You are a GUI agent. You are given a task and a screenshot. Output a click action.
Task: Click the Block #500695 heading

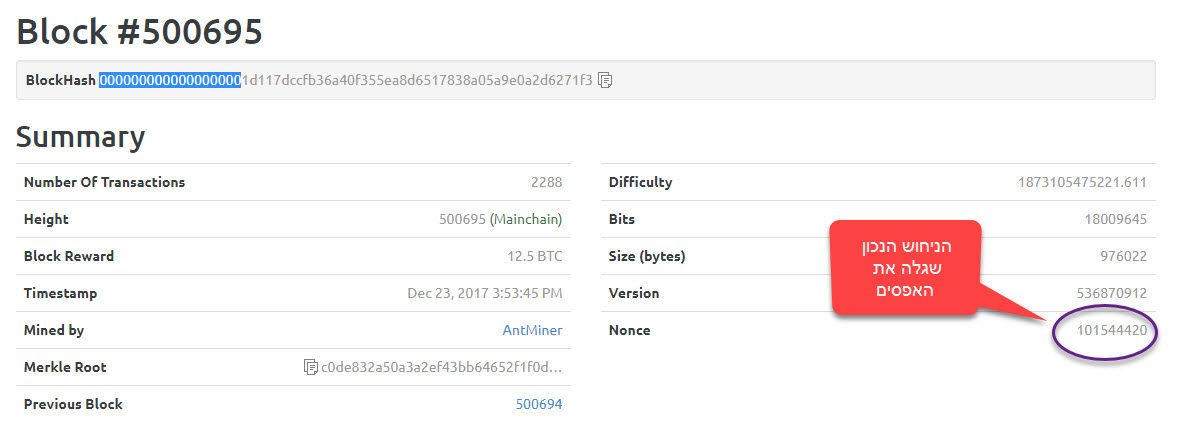(139, 32)
